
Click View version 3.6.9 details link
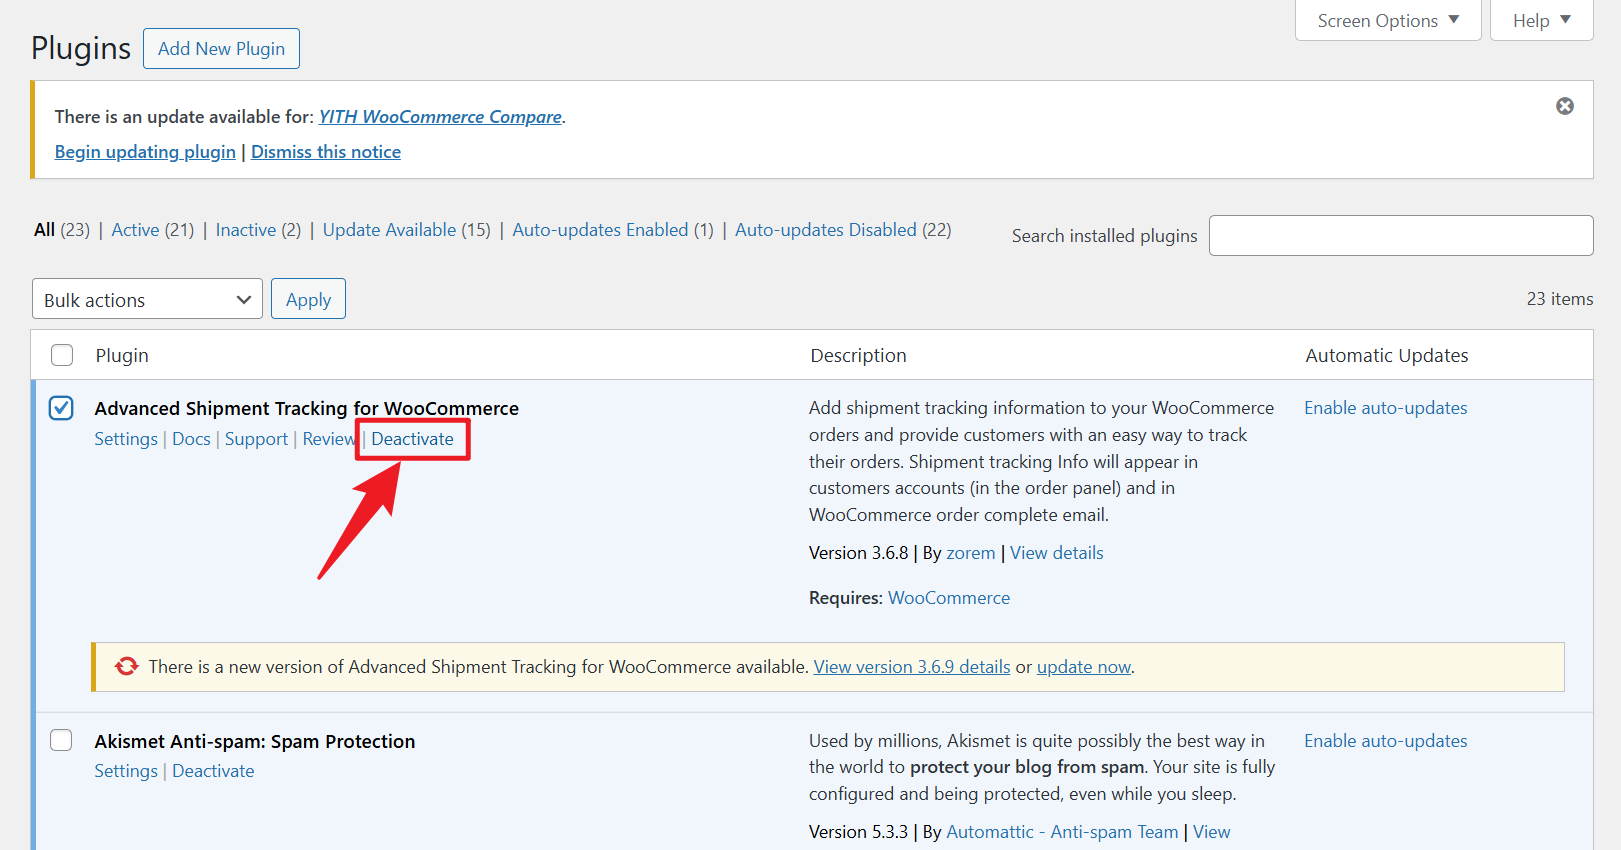tap(912, 667)
